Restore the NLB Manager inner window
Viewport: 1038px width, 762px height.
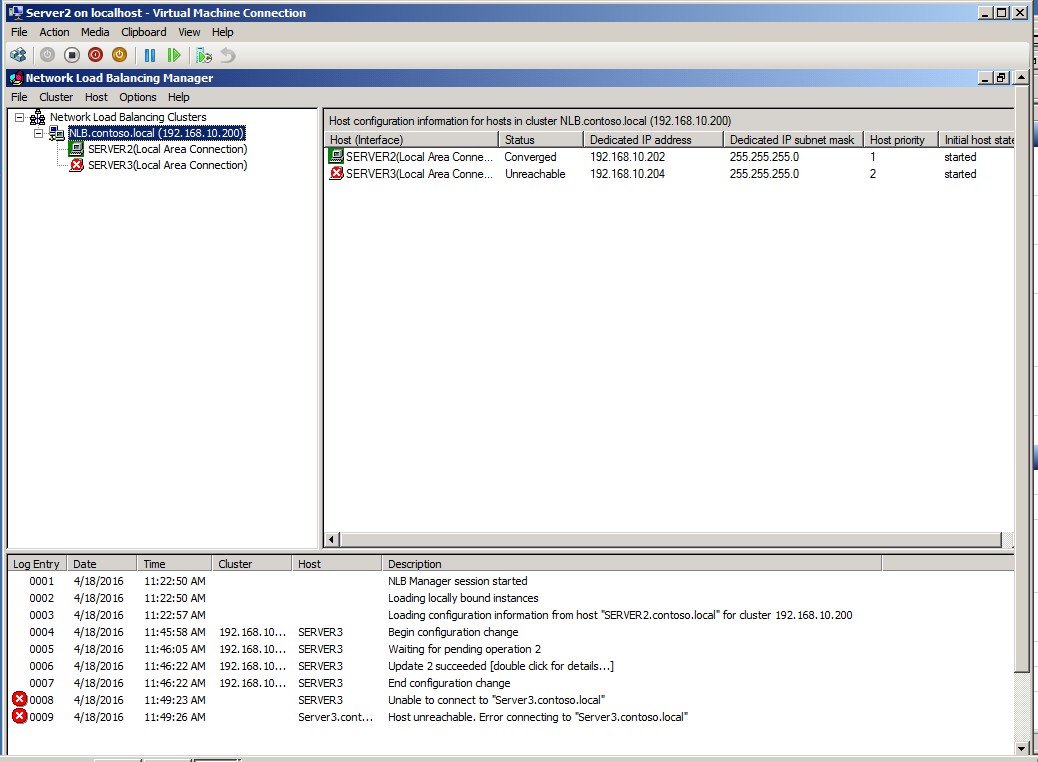coord(1002,77)
